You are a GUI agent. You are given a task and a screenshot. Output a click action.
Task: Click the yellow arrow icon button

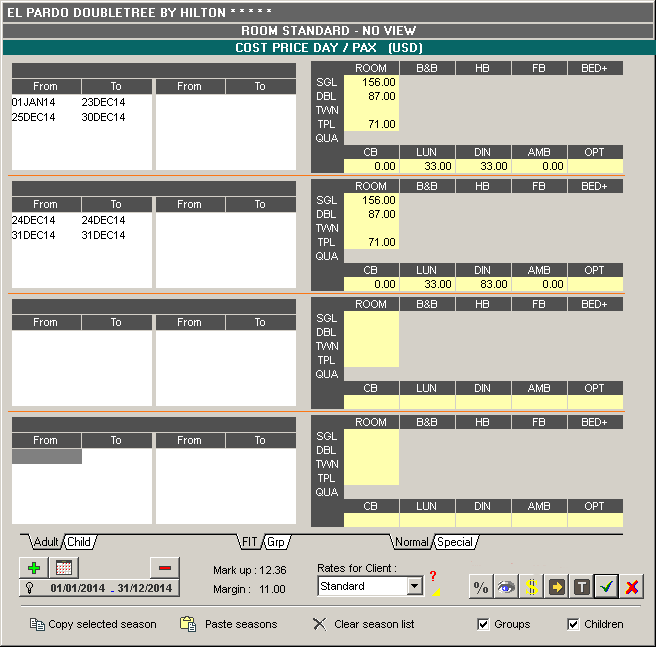coord(556,587)
